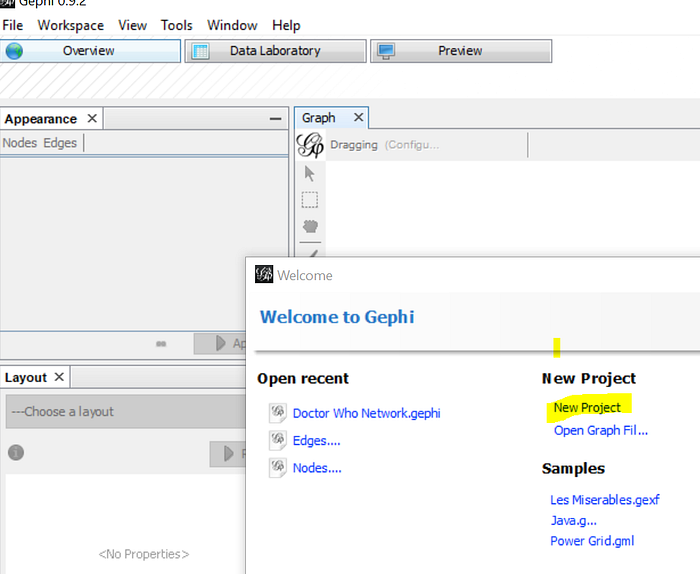Click the Gephi logo in Graph toolbar
This screenshot has width=700, height=574.
click(310, 145)
